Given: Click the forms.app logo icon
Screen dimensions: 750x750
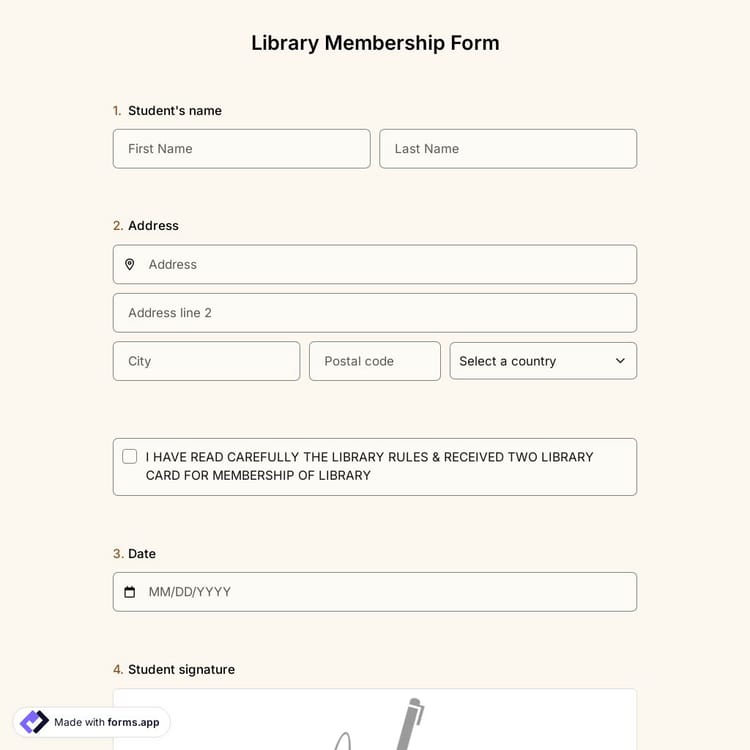Looking at the screenshot, I should [x=34, y=722].
